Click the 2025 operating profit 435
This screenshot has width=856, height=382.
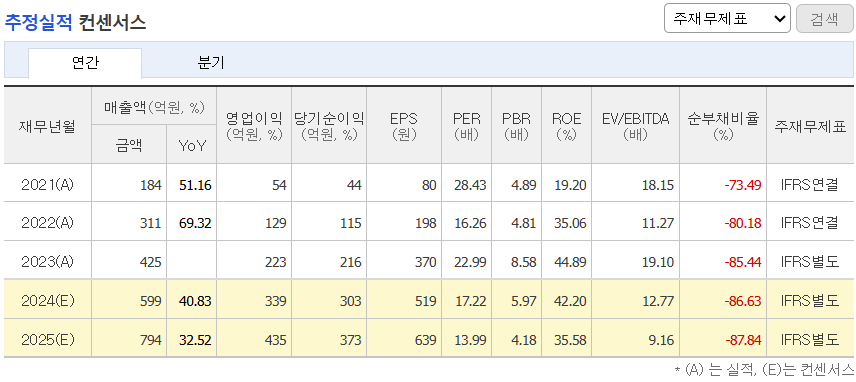pyautogui.click(x=276, y=341)
